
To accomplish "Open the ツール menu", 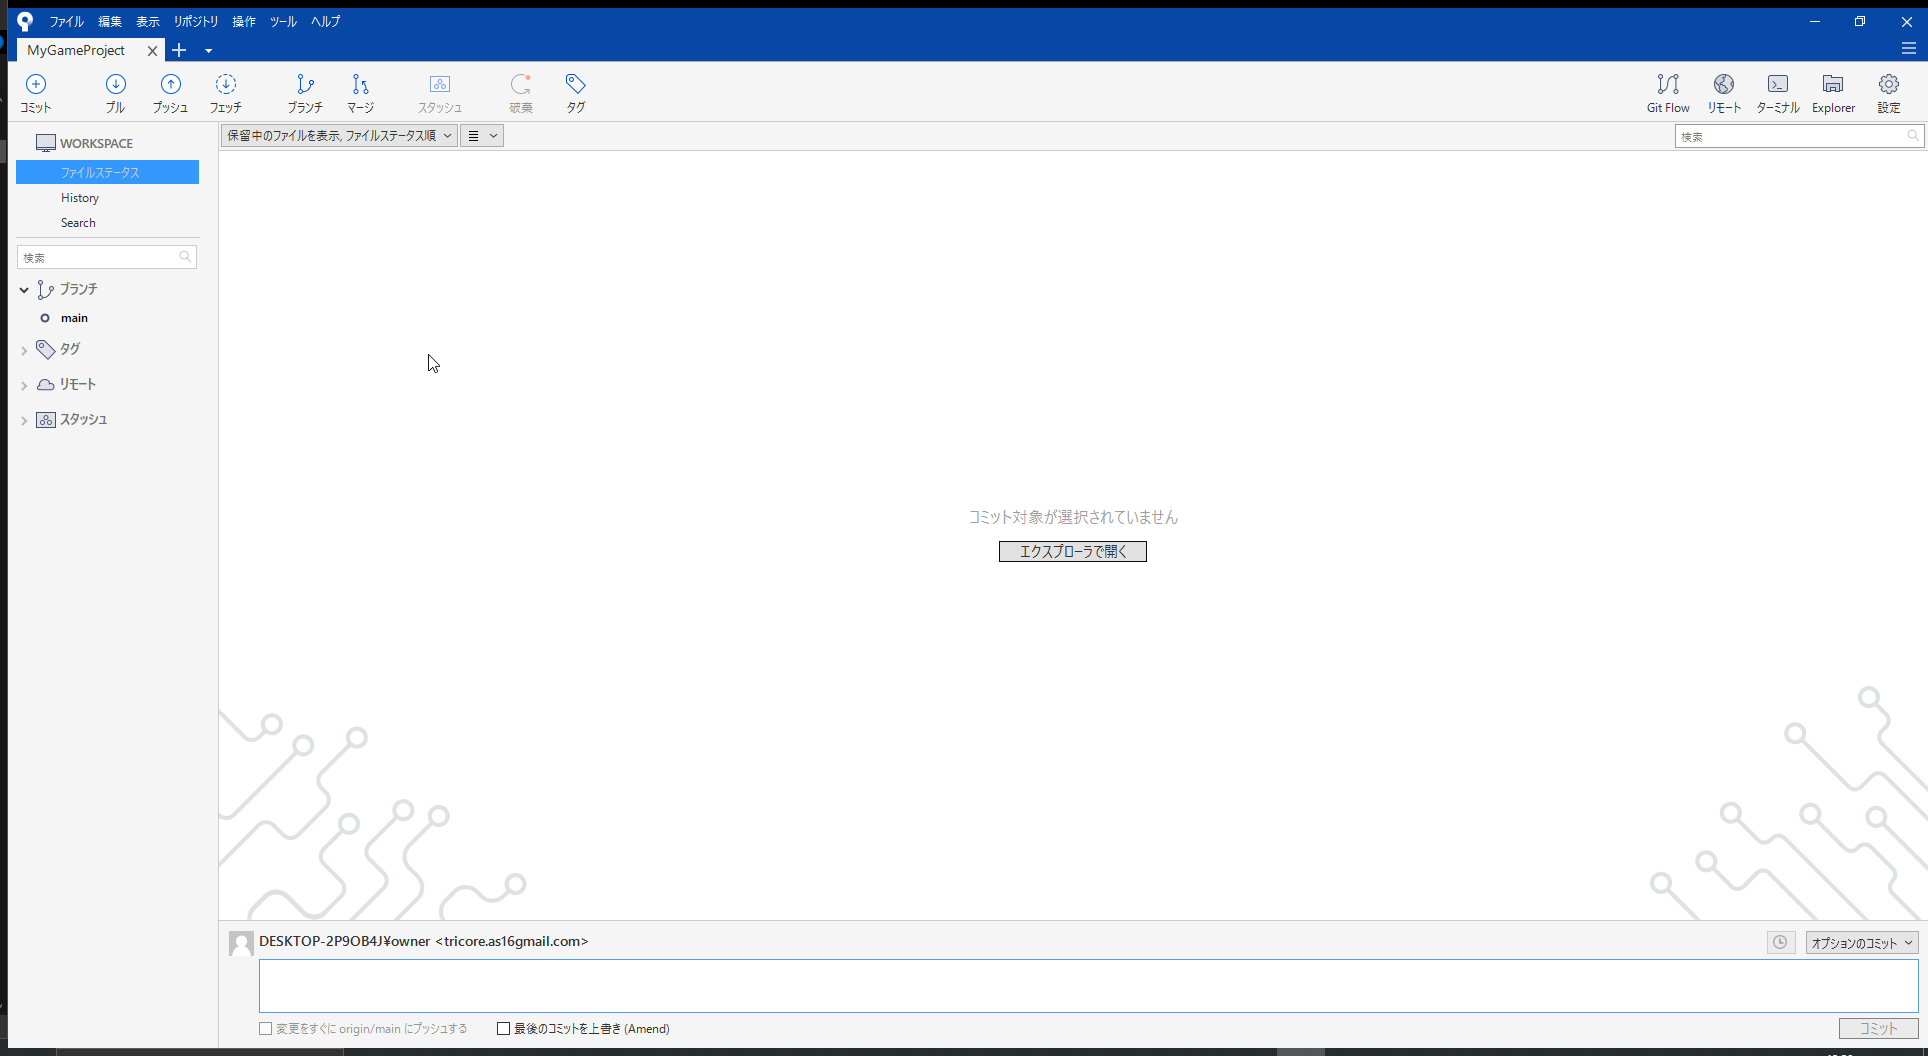I will pyautogui.click(x=283, y=21).
